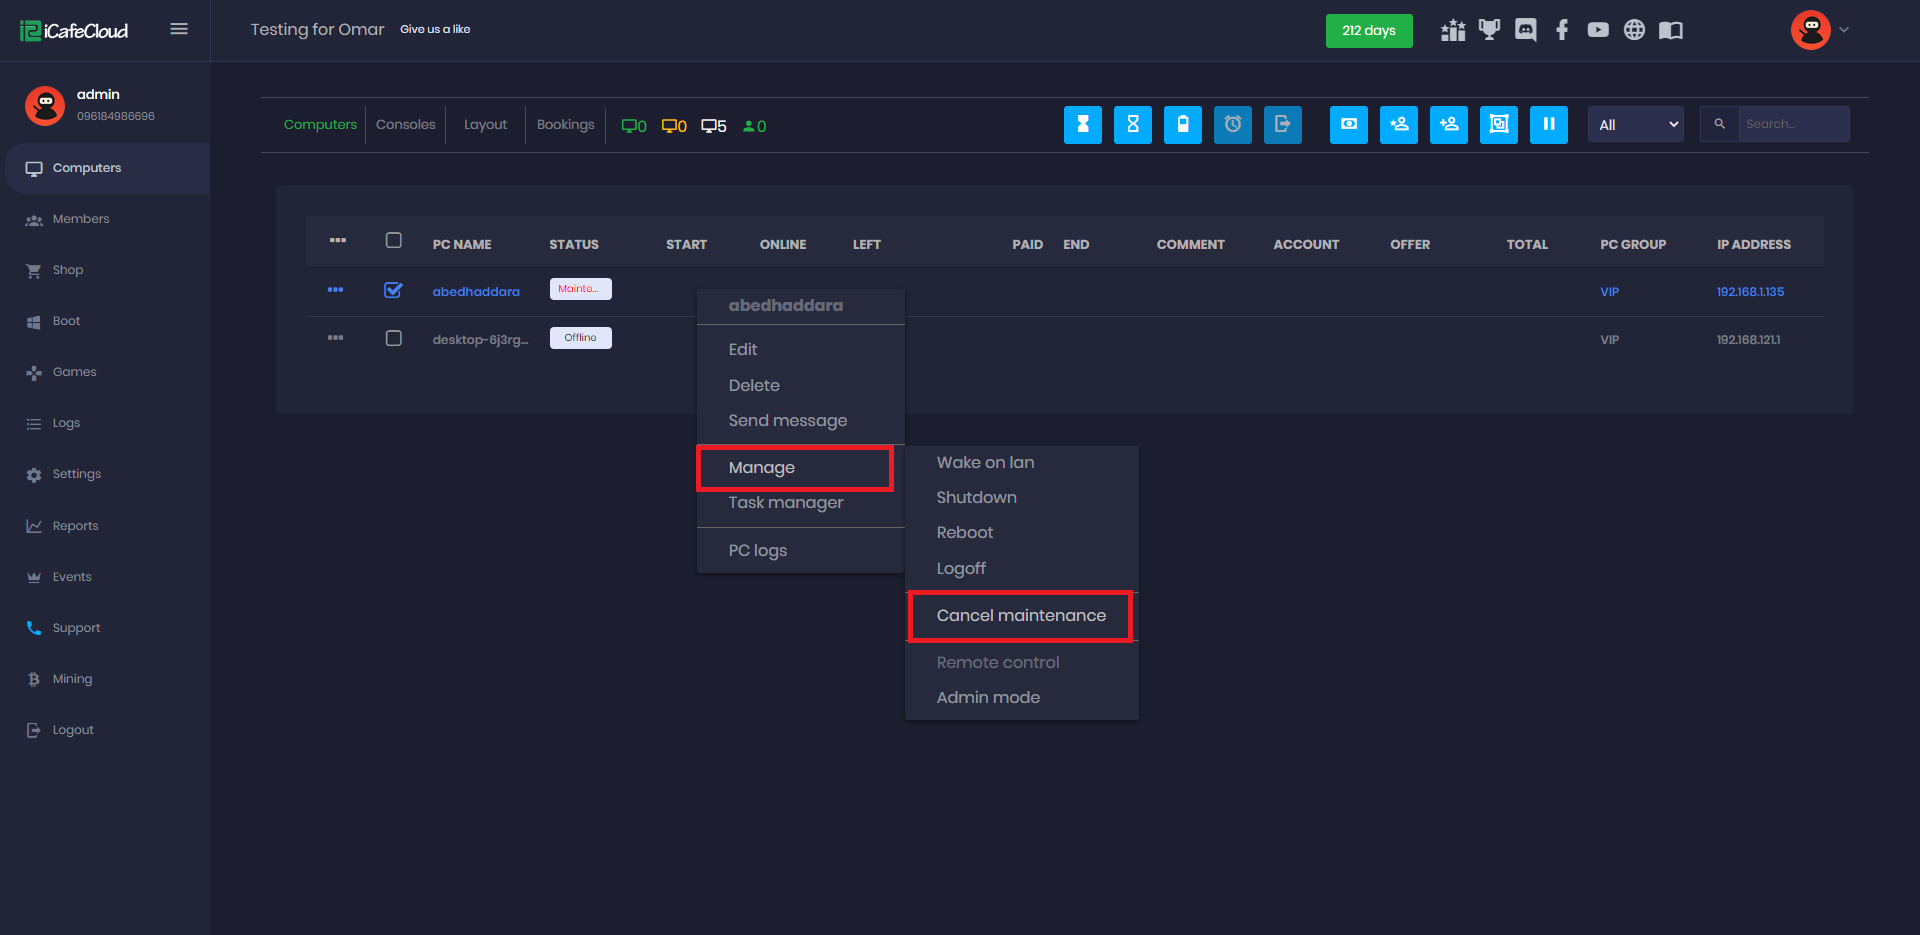Switch to the Consoles tab
Screen dimensions: 1920x935
click(405, 125)
